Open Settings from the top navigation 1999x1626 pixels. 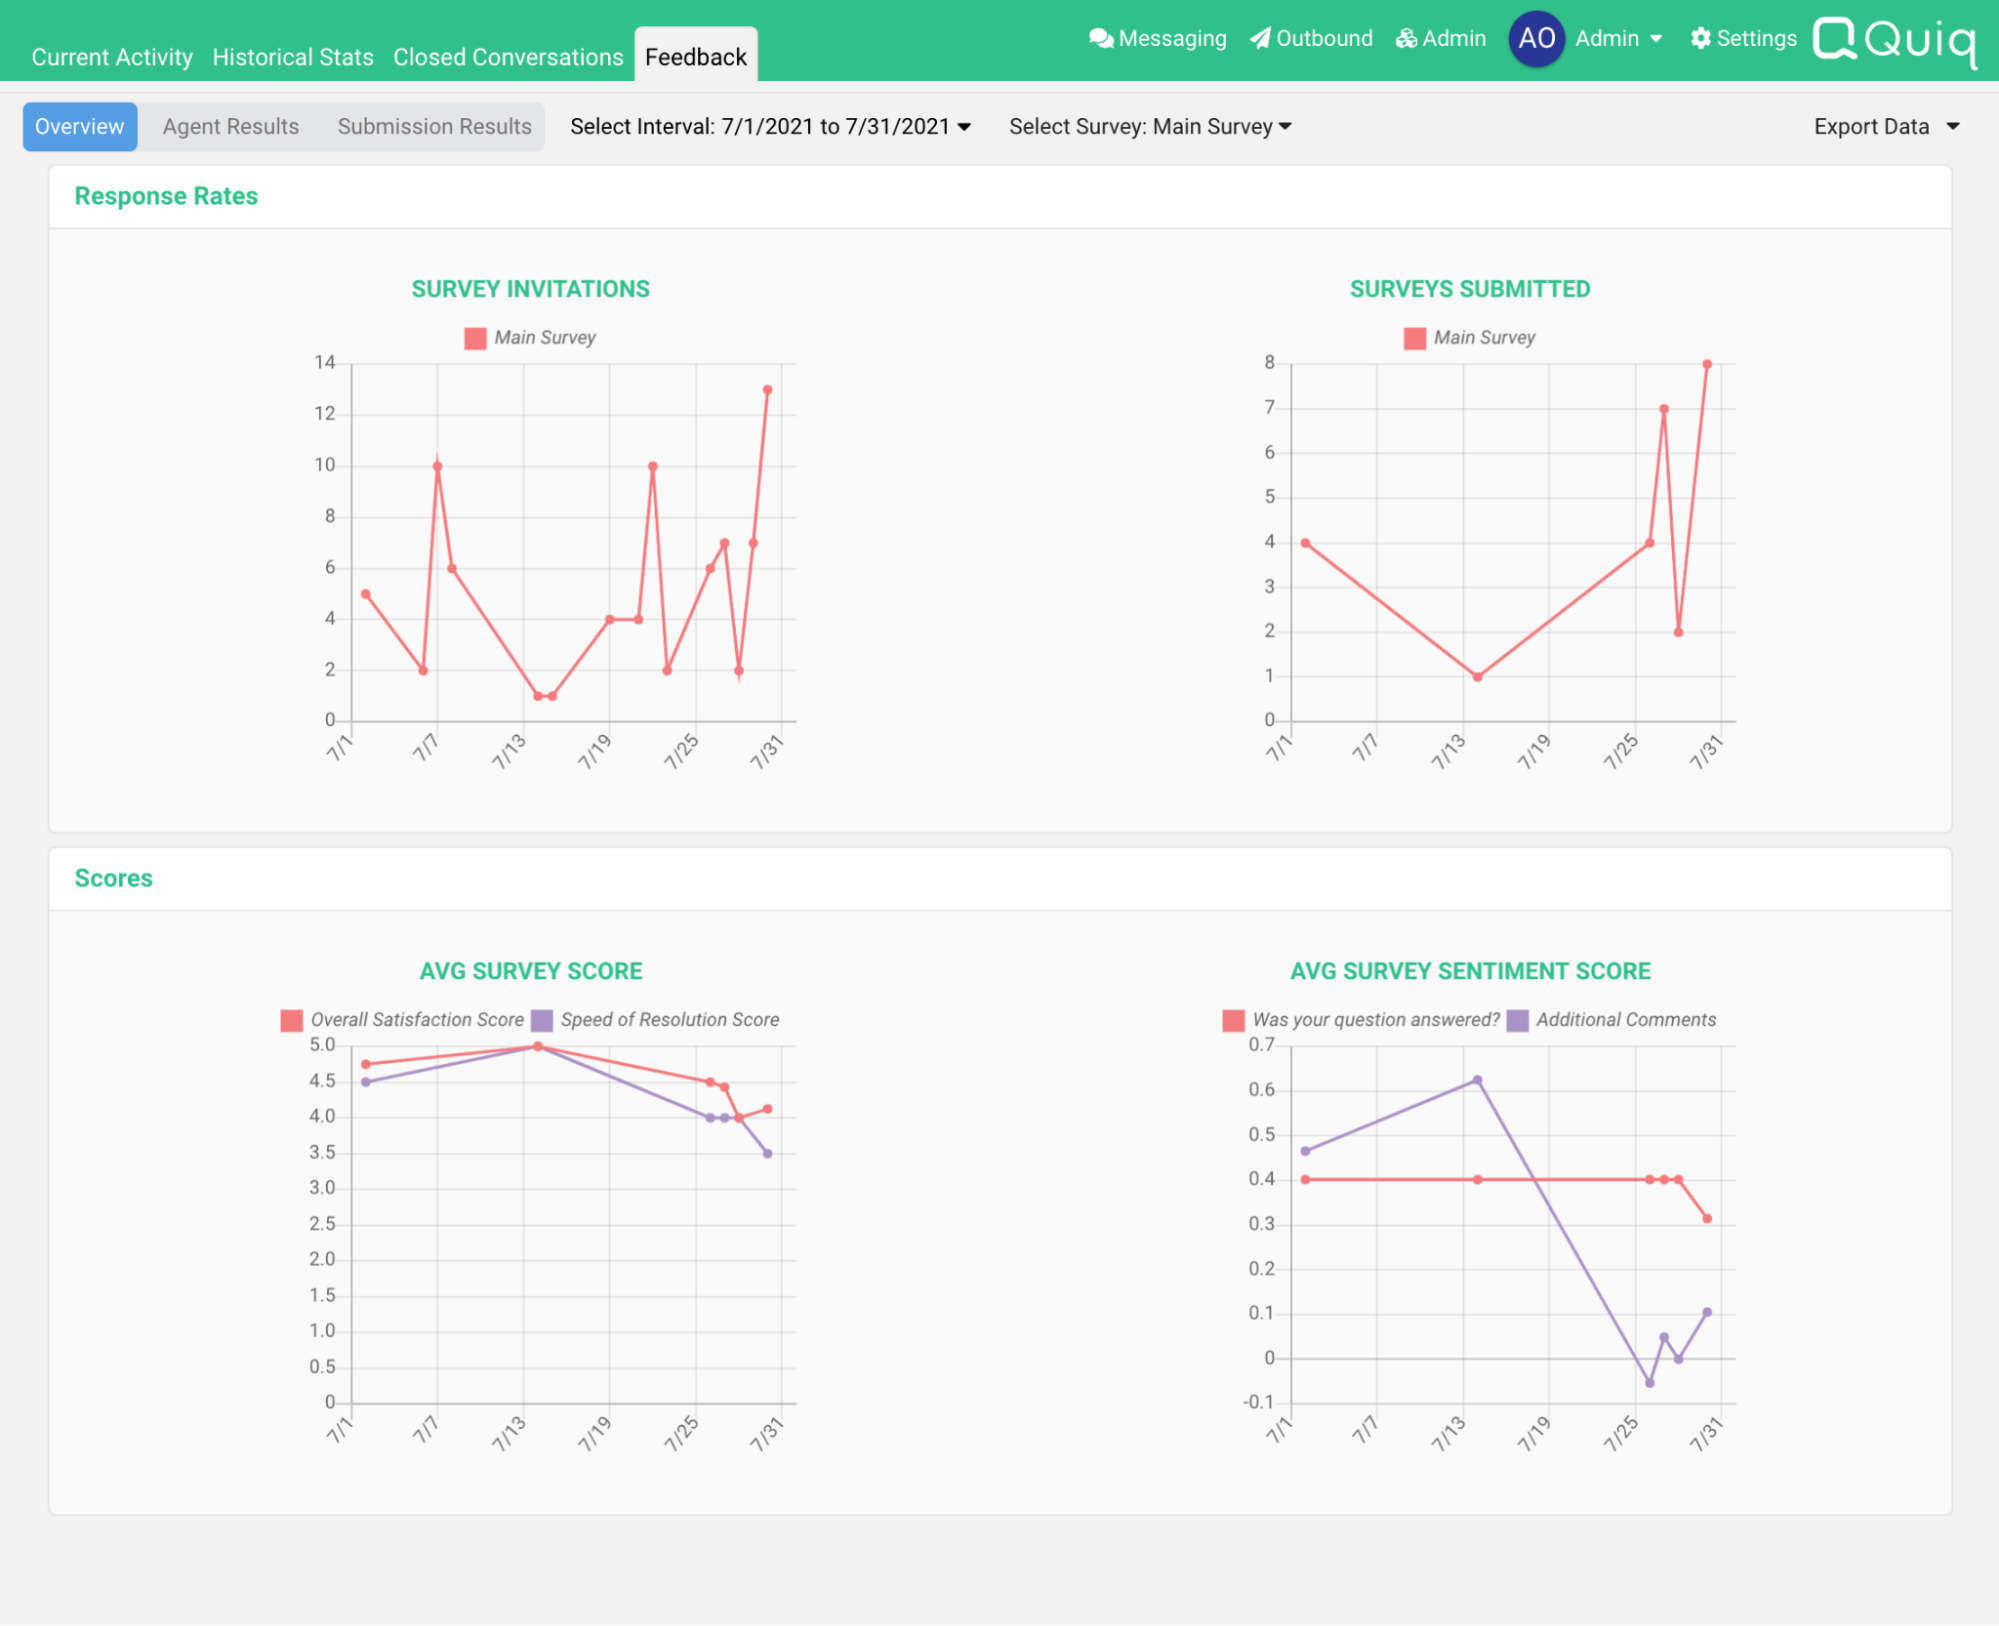point(1744,38)
